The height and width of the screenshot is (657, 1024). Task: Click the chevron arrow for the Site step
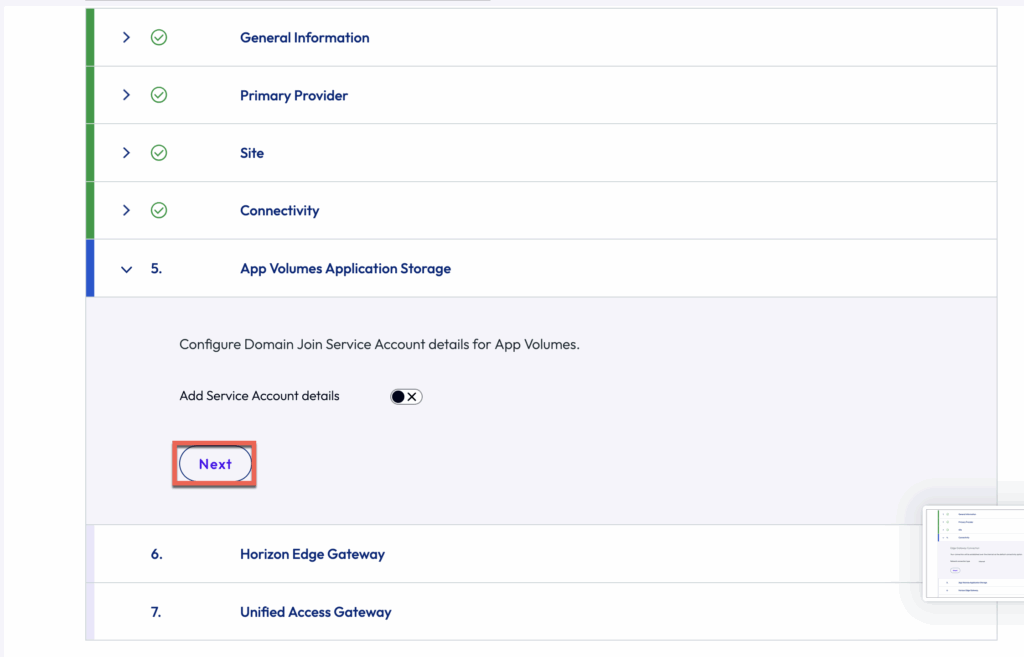pyautogui.click(x=126, y=153)
